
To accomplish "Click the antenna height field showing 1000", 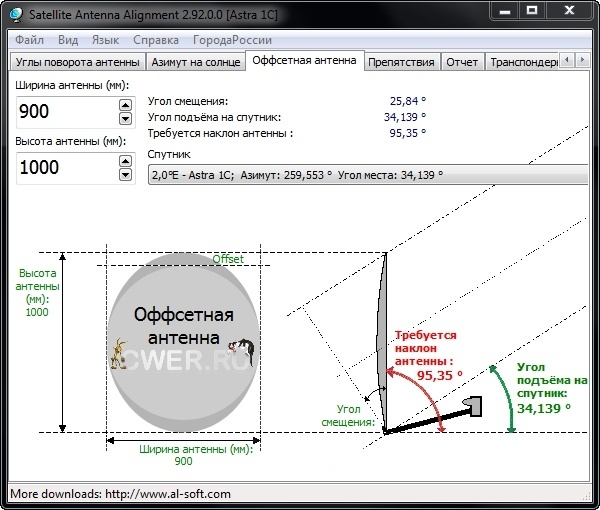I will tap(65, 167).
